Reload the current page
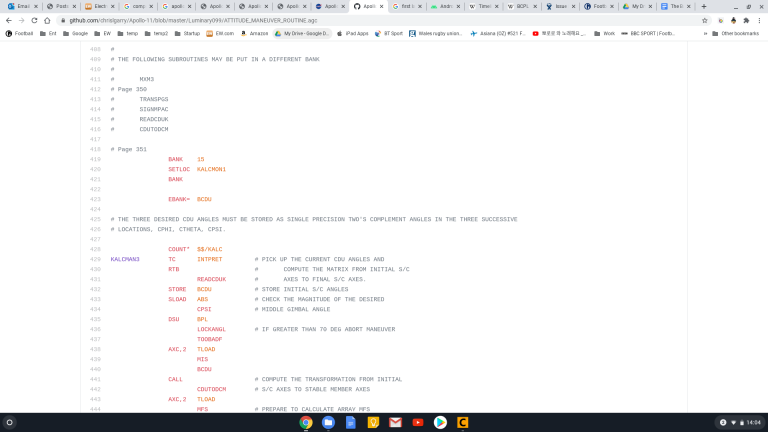 pyautogui.click(x=35, y=20)
